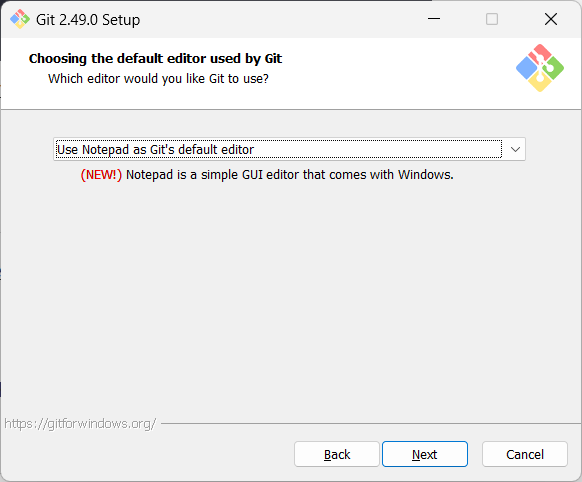Click the 'Choosing the default editor' heading

click(x=156, y=59)
